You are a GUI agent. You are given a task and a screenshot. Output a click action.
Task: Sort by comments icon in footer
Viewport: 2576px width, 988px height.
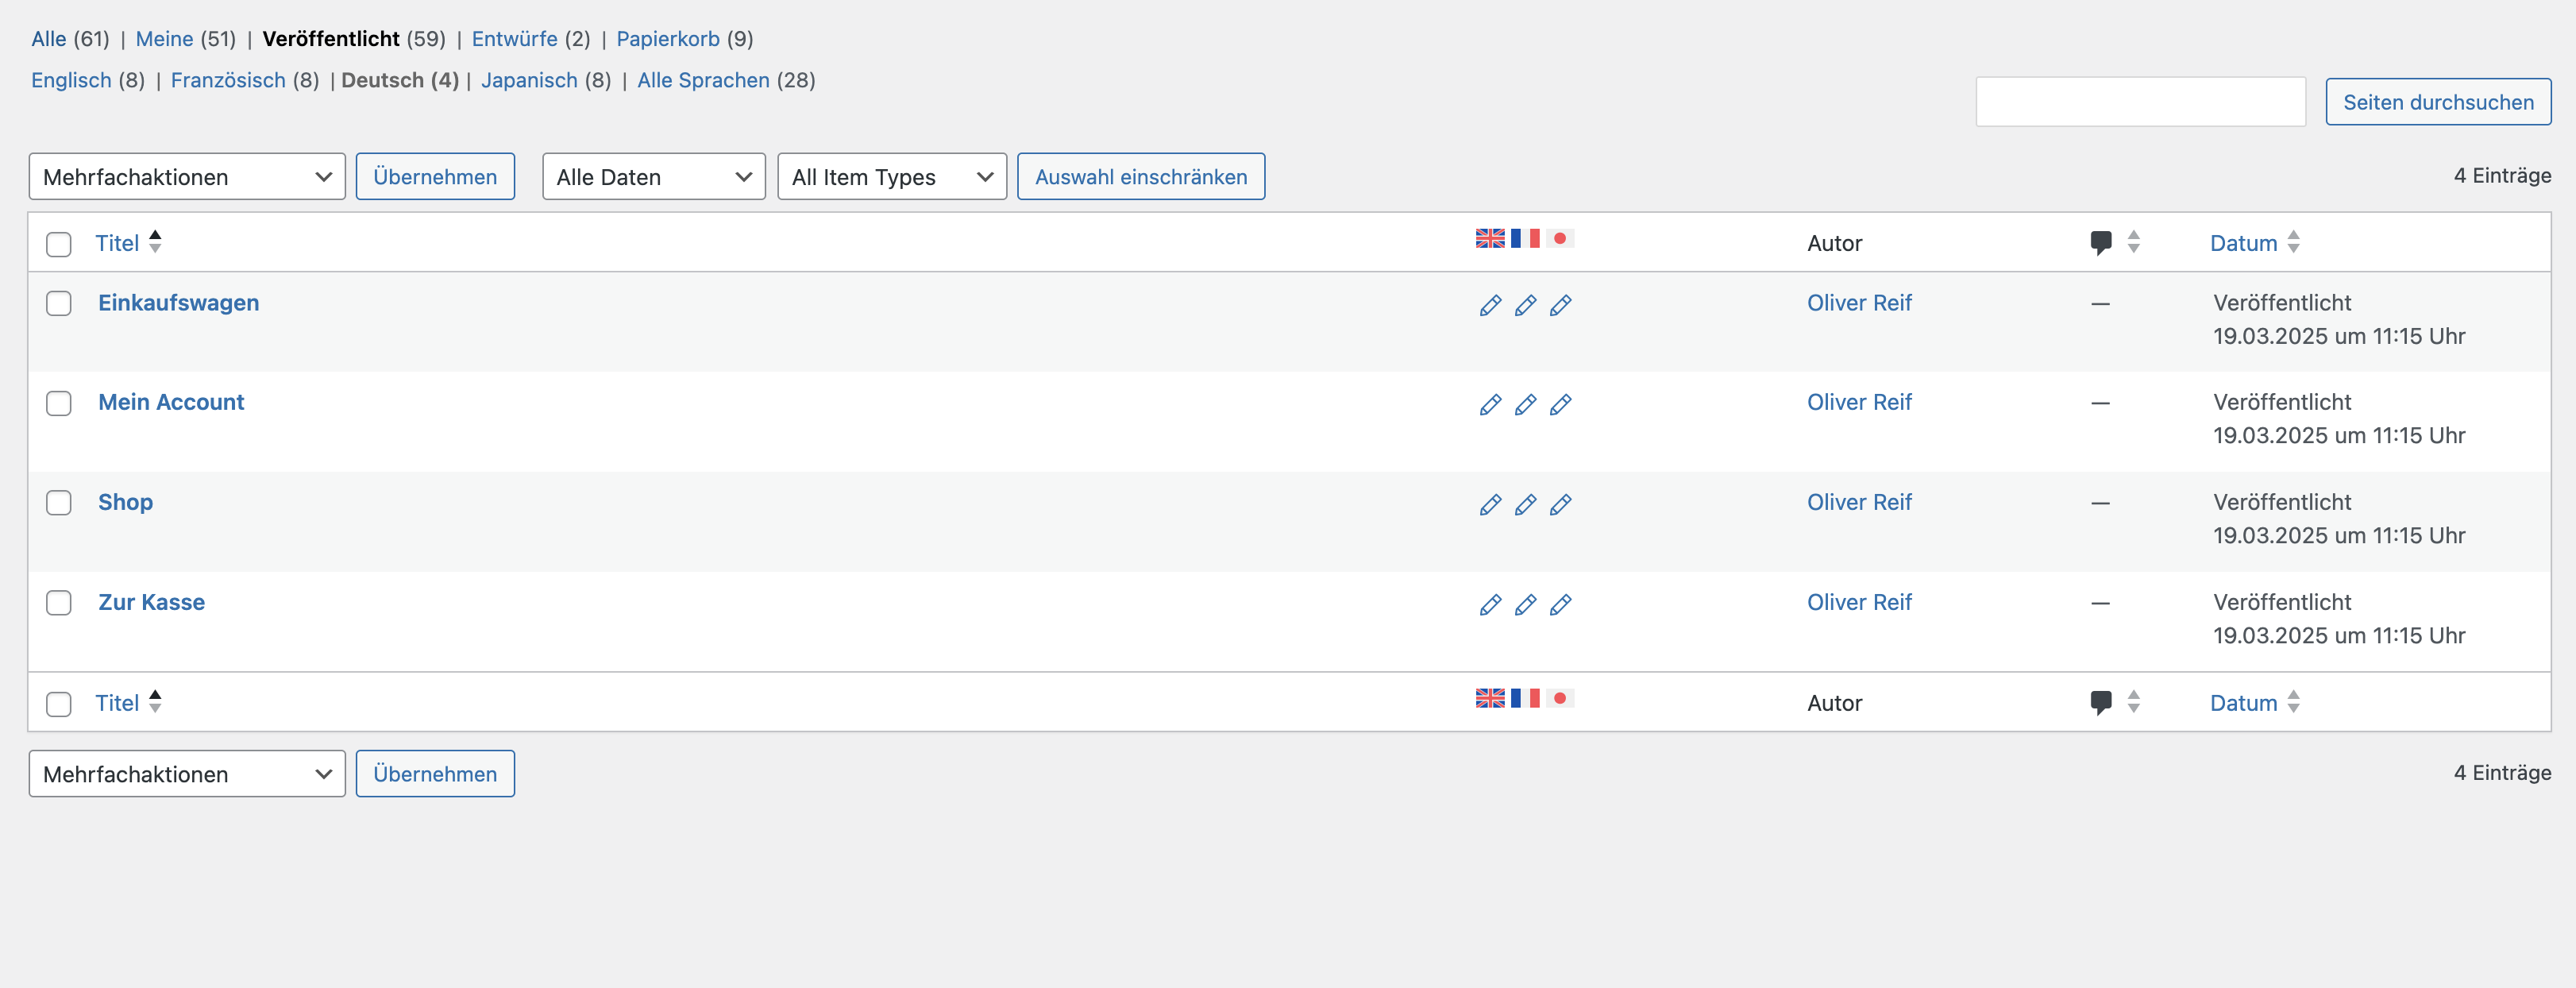(x=2101, y=703)
